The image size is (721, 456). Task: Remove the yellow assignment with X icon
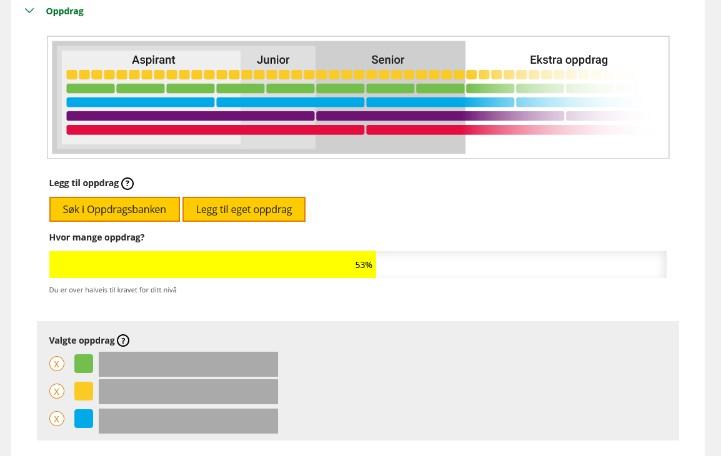[57, 391]
